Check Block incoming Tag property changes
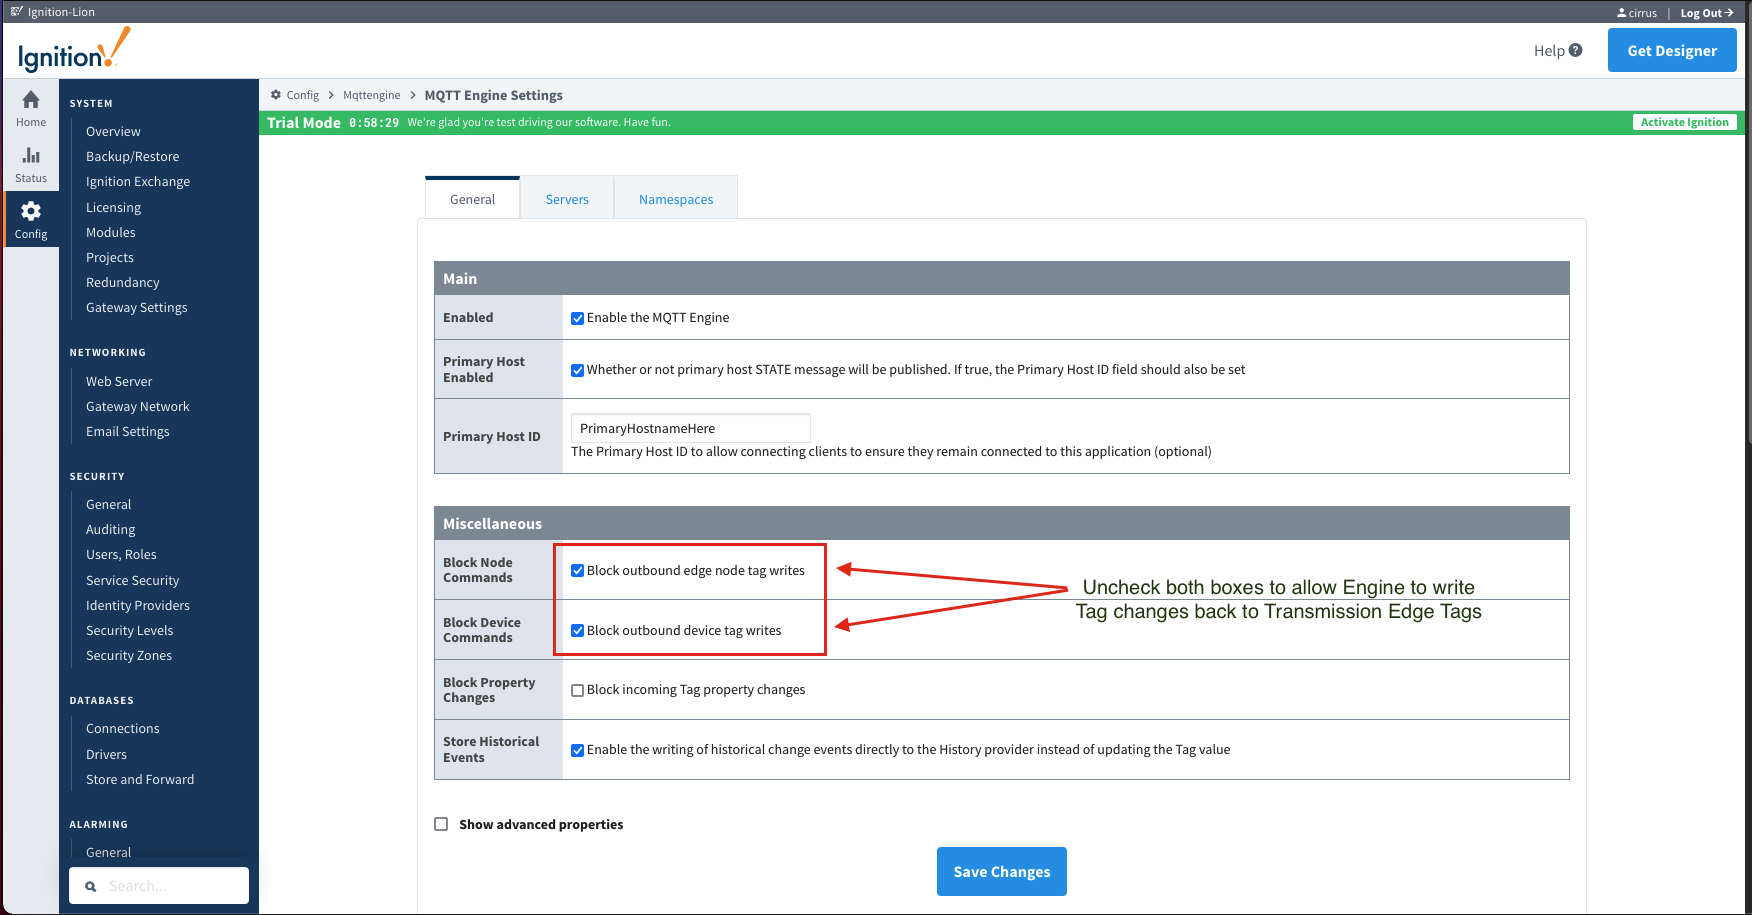Image resolution: width=1752 pixels, height=915 pixels. click(x=577, y=690)
